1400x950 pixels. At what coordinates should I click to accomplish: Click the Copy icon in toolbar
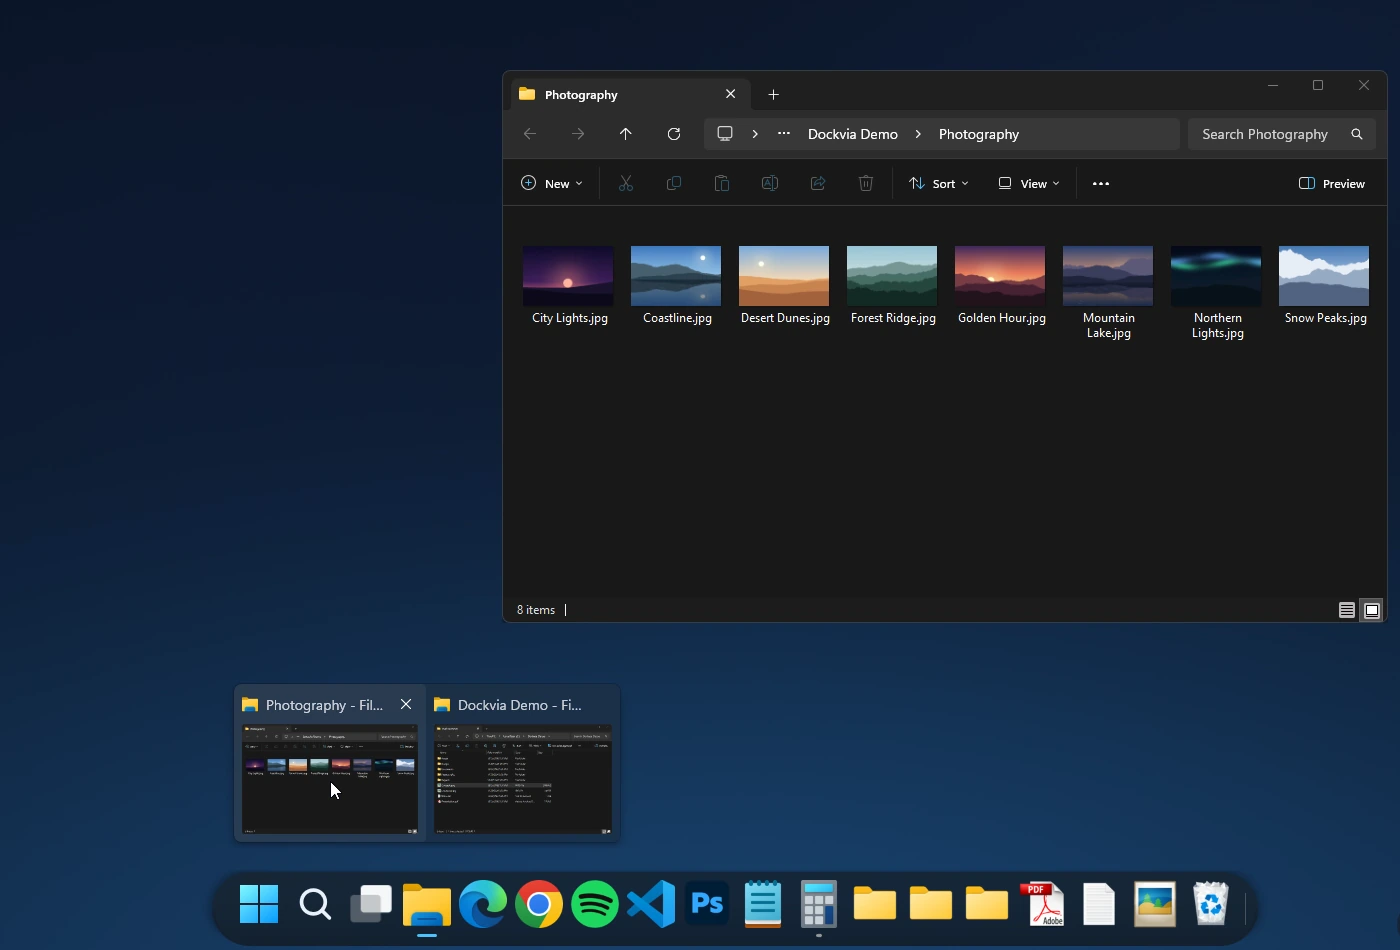coord(674,183)
